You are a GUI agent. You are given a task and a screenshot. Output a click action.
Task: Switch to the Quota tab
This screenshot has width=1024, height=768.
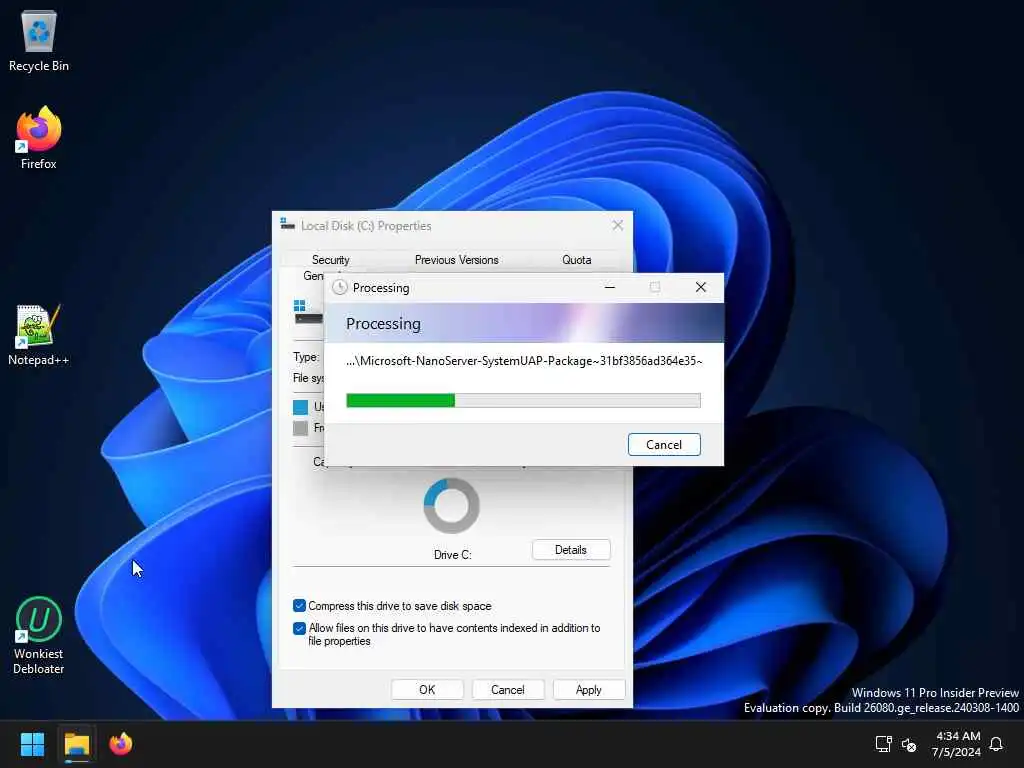coord(577,260)
